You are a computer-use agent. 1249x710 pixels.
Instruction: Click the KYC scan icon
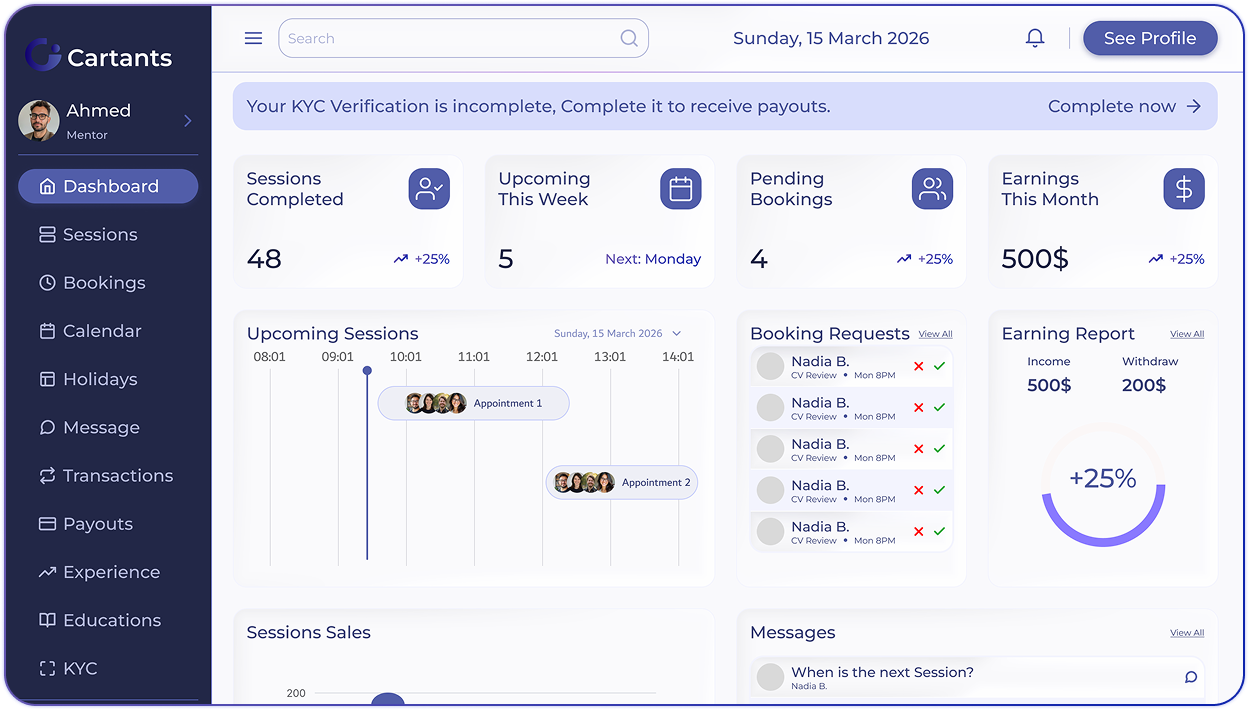pyautogui.click(x=47, y=668)
